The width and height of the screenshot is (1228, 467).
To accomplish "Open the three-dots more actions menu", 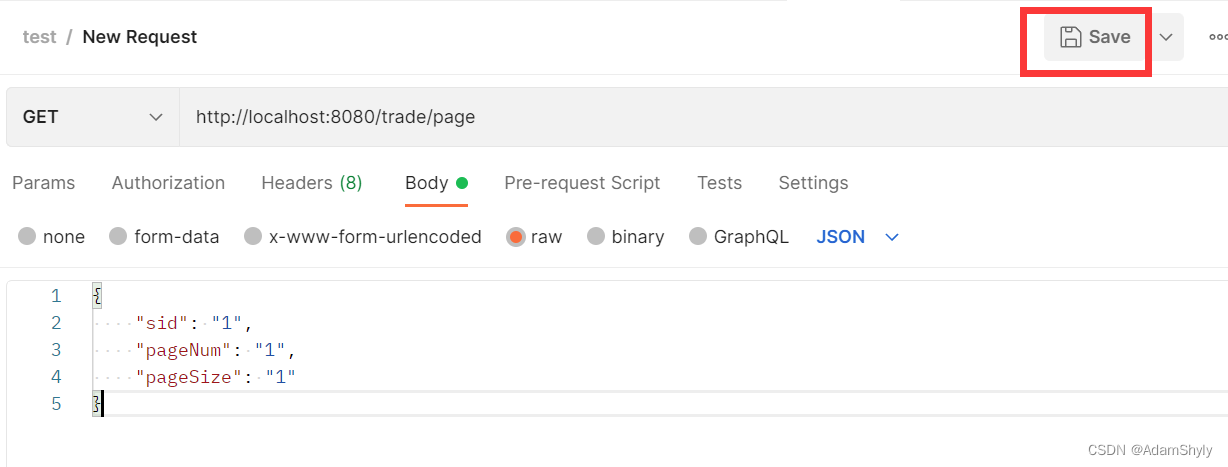I will point(1217,37).
